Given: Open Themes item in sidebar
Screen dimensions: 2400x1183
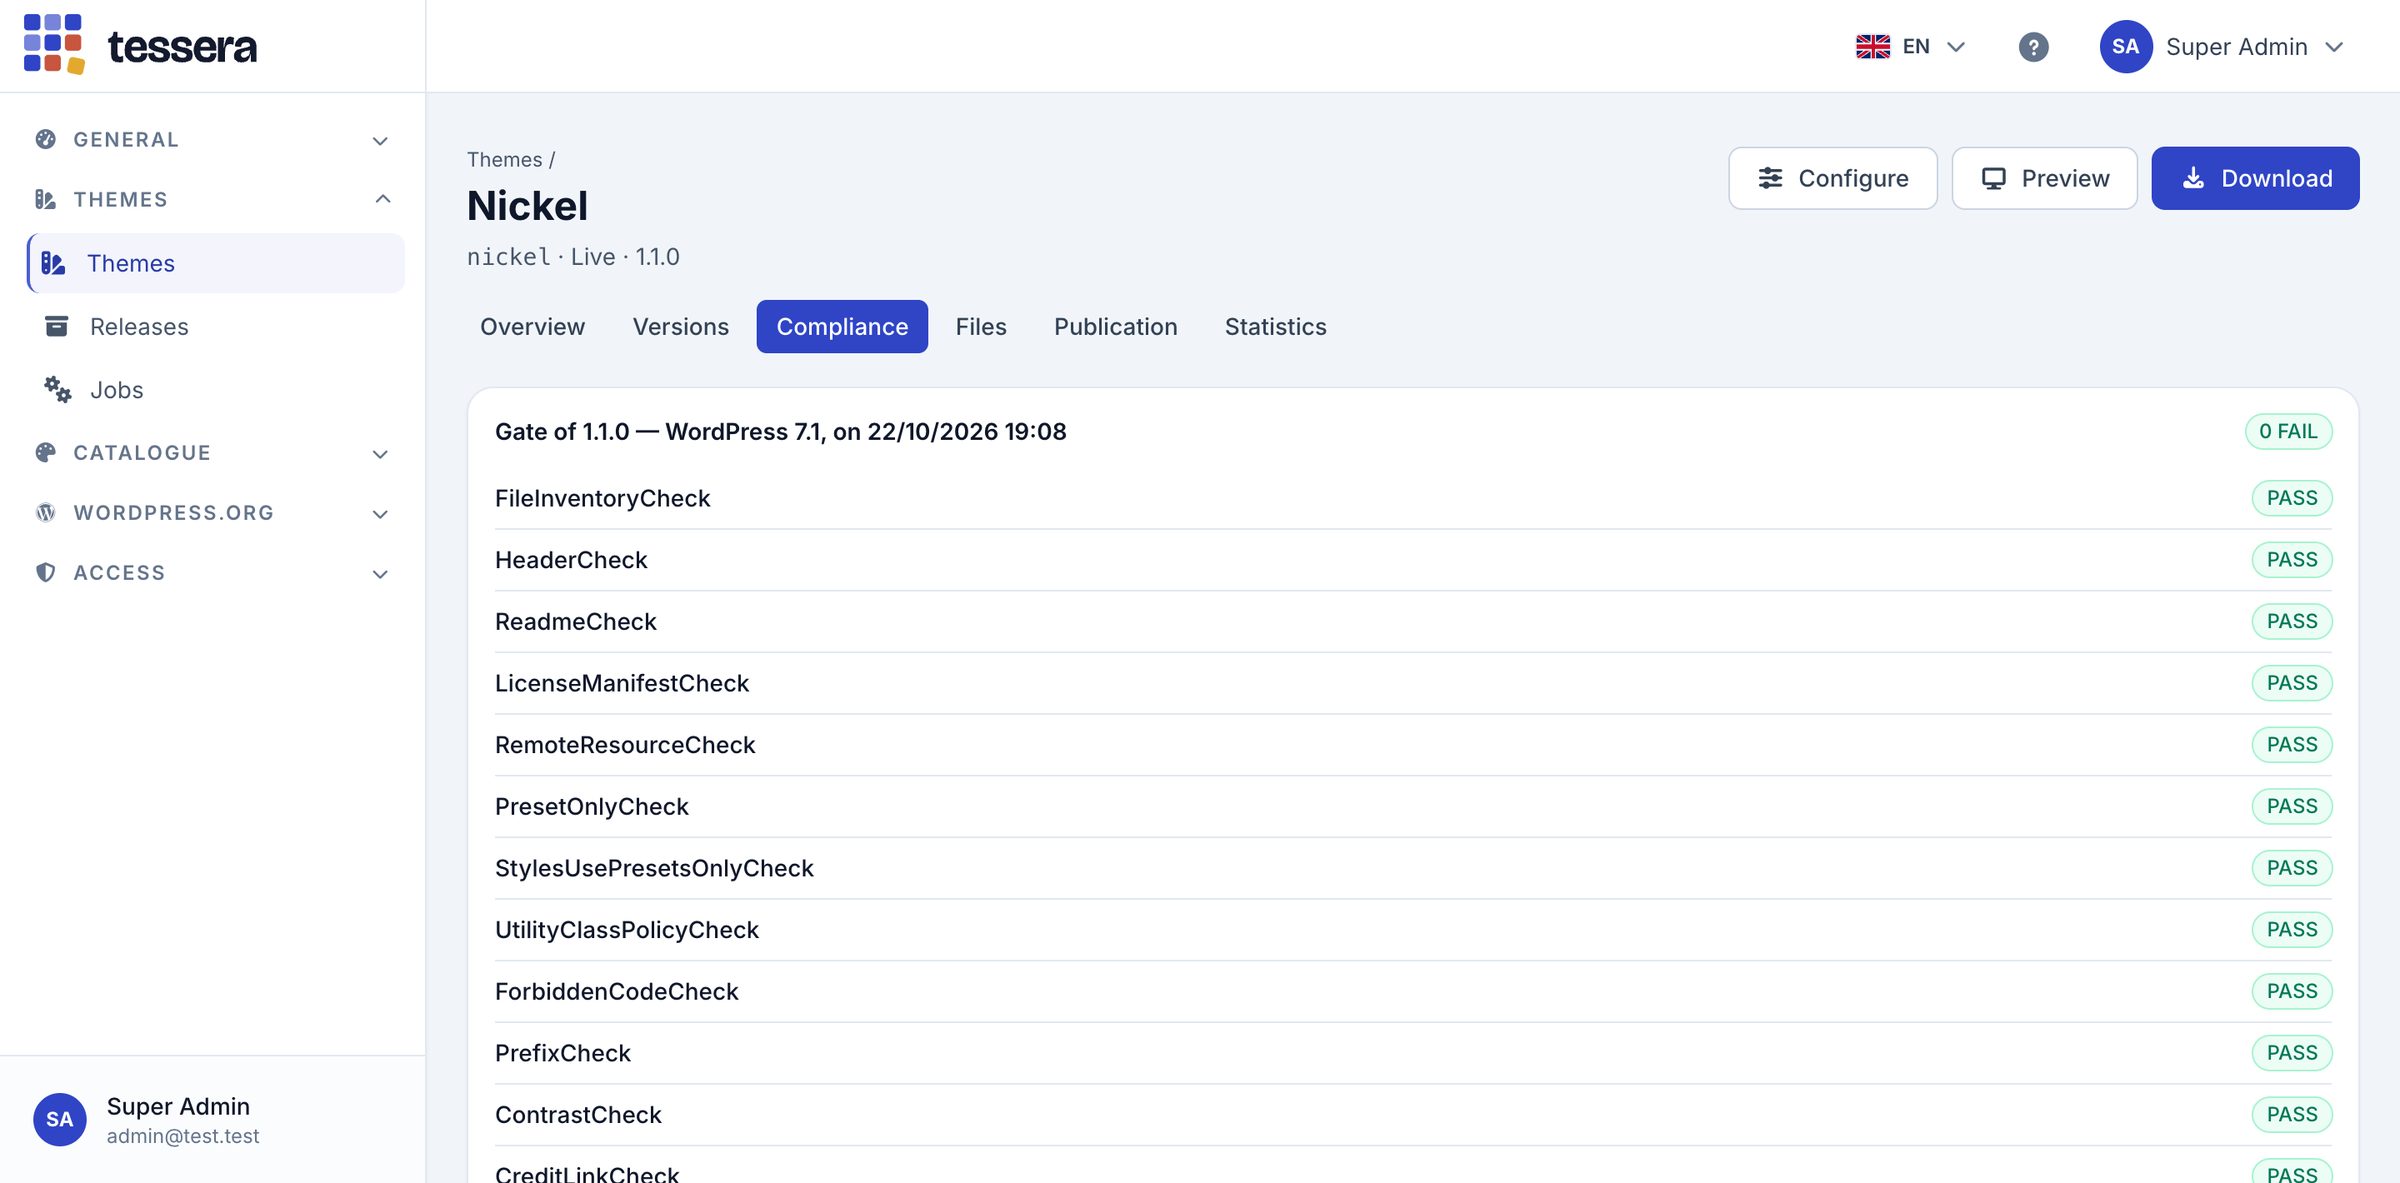Looking at the screenshot, I should click(216, 263).
